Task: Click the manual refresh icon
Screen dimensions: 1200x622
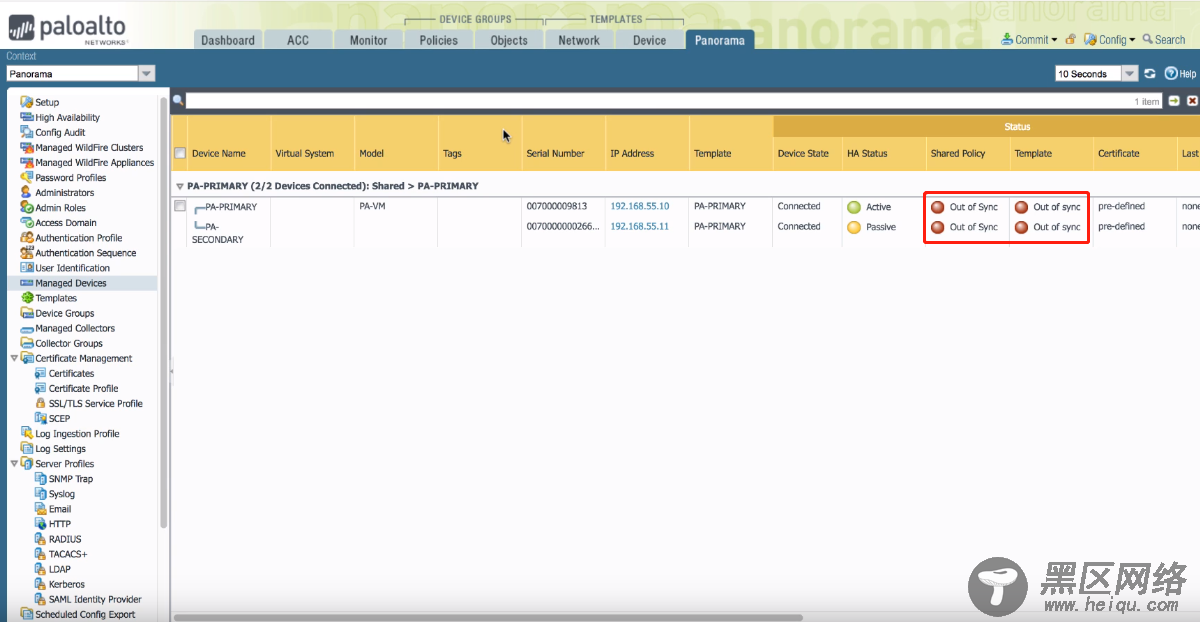Action: pyautogui.click(x=1150, y=74)
